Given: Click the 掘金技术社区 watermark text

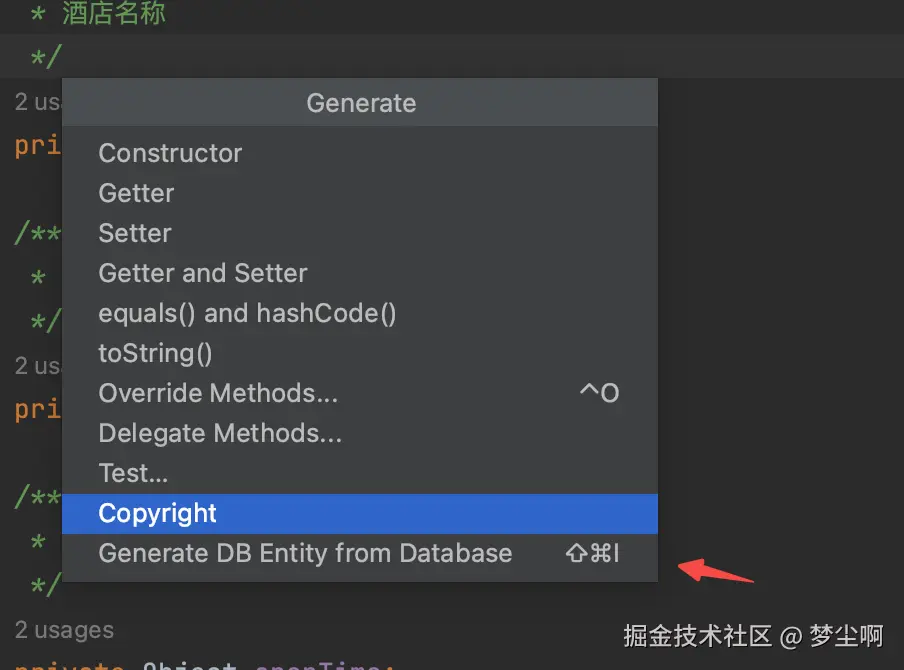Looking at the screenshot, I should click(x=698, y=635).
